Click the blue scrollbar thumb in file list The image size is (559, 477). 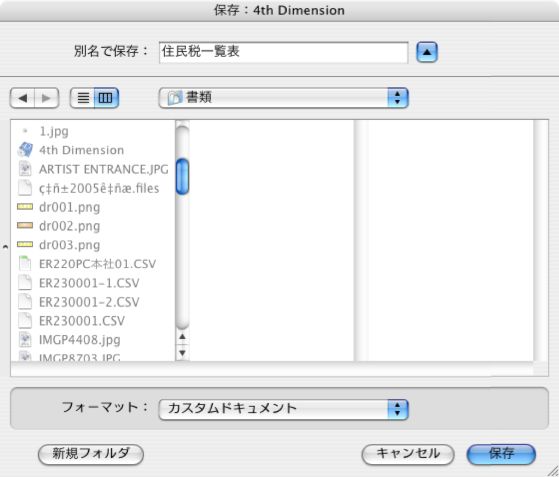[x=183, y=176]
